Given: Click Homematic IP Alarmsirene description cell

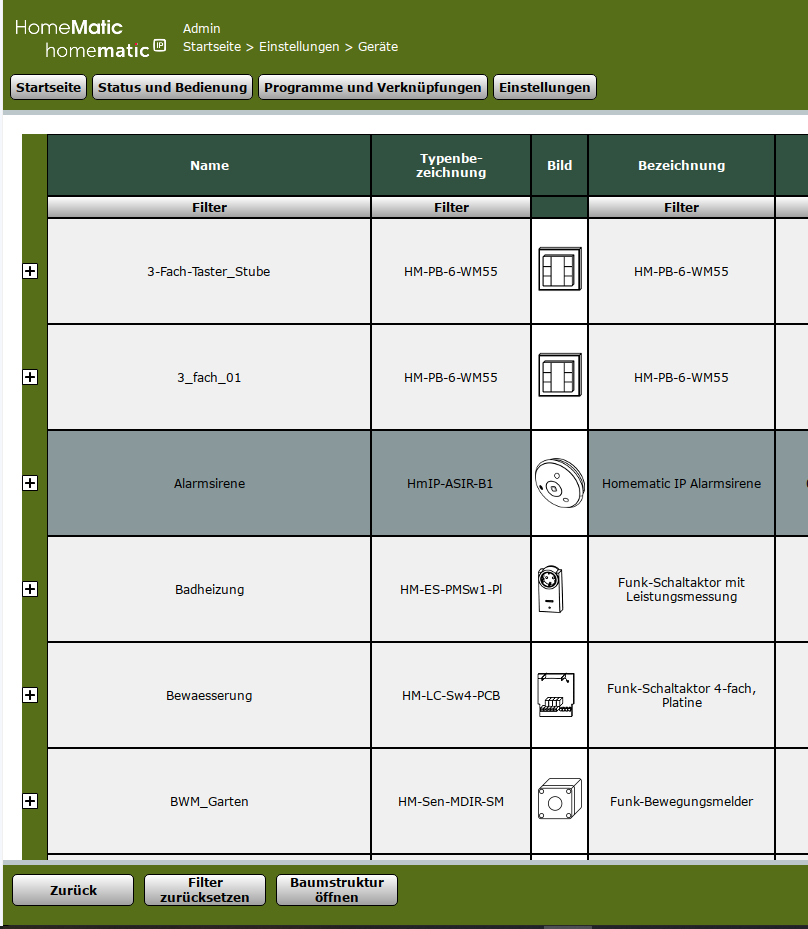Looking at the screenshot, I should click(x=681, y=483).
